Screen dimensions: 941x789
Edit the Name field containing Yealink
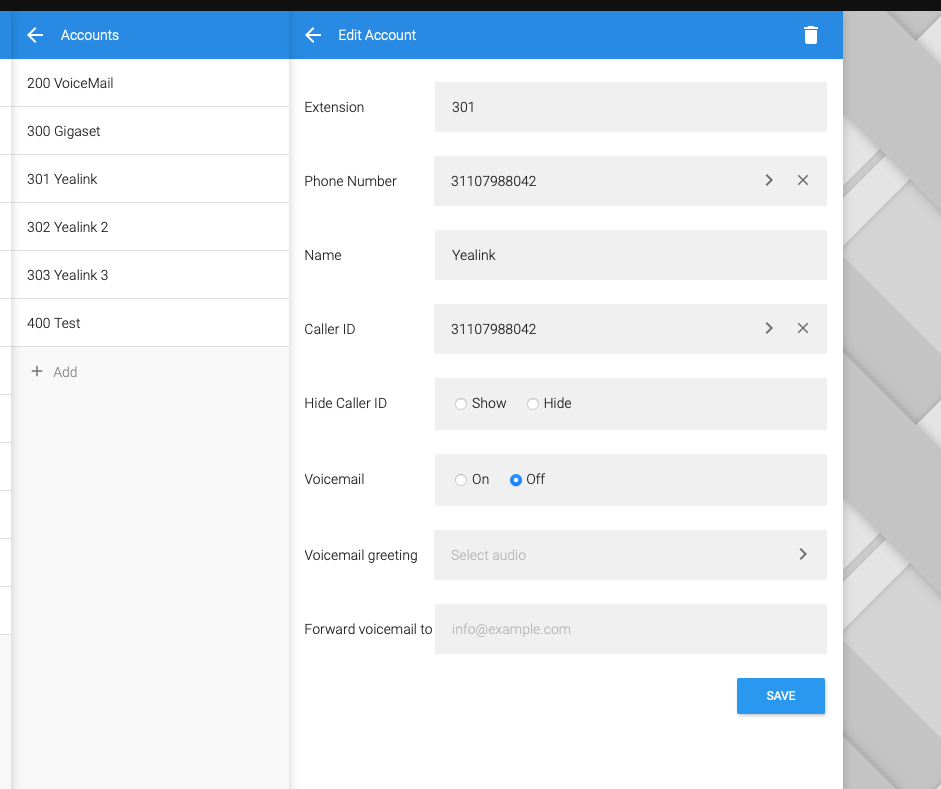click(x=631, y=255)
